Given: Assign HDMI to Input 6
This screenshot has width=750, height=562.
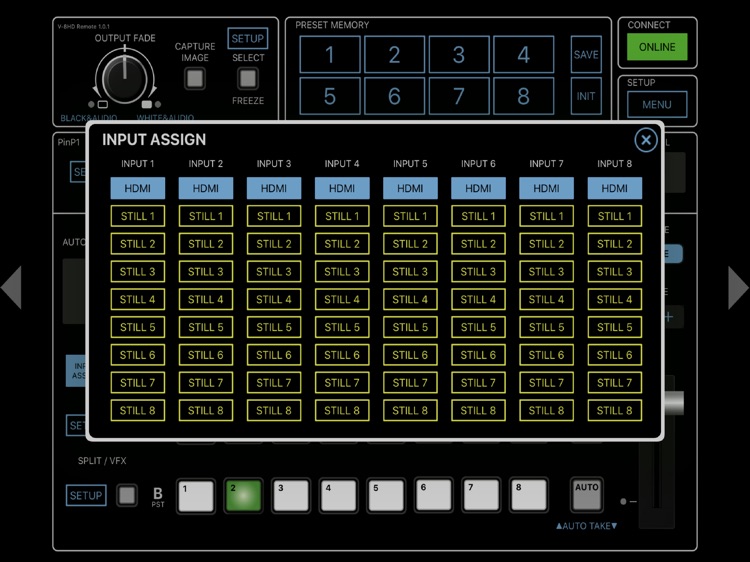Looking at the screenshot, I should pyautogui.click(x=478, y=188).
